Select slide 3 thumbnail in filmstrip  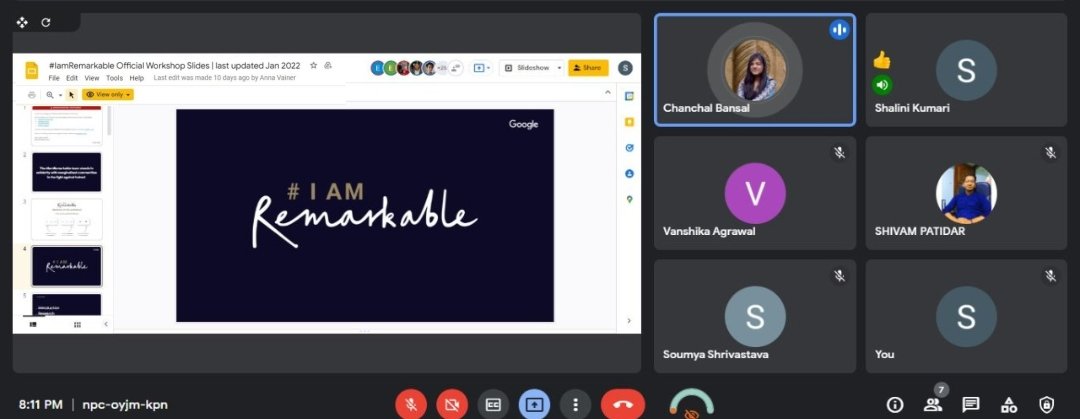(x=67, y=219)
